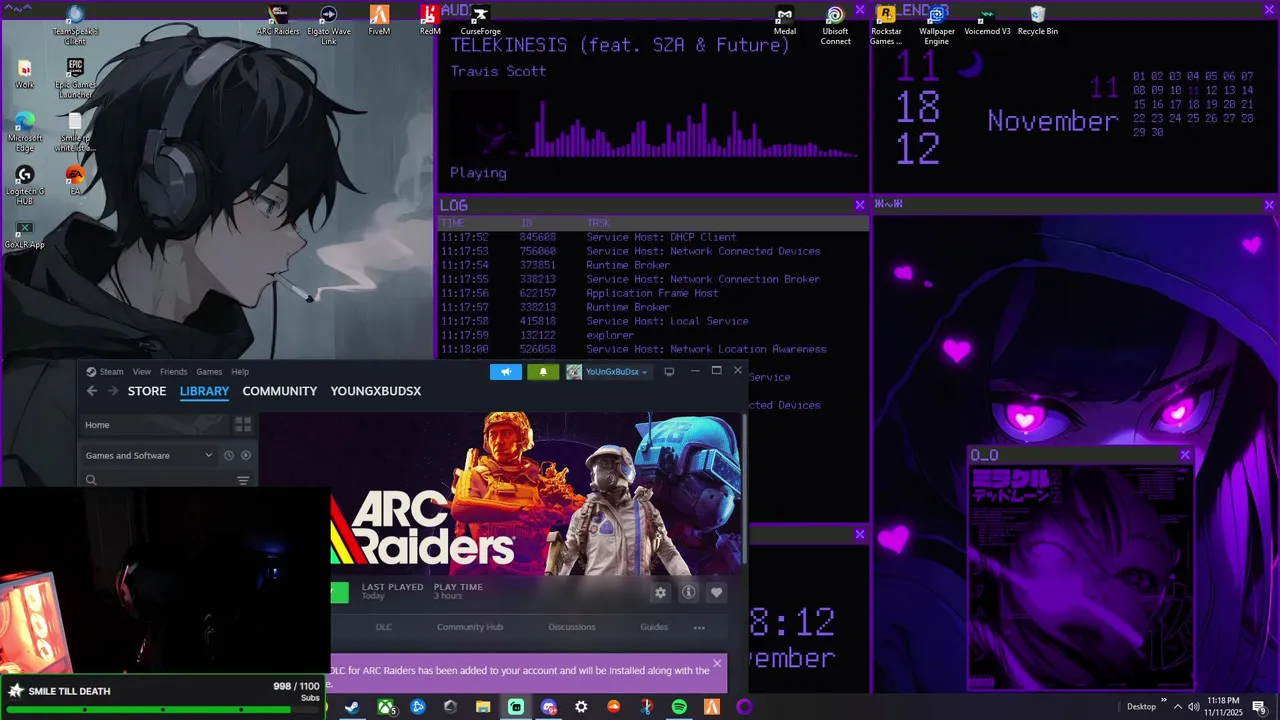The image size is (1280, 720).
Task: Open Steam notifications bell
Action: click(543, 372)
